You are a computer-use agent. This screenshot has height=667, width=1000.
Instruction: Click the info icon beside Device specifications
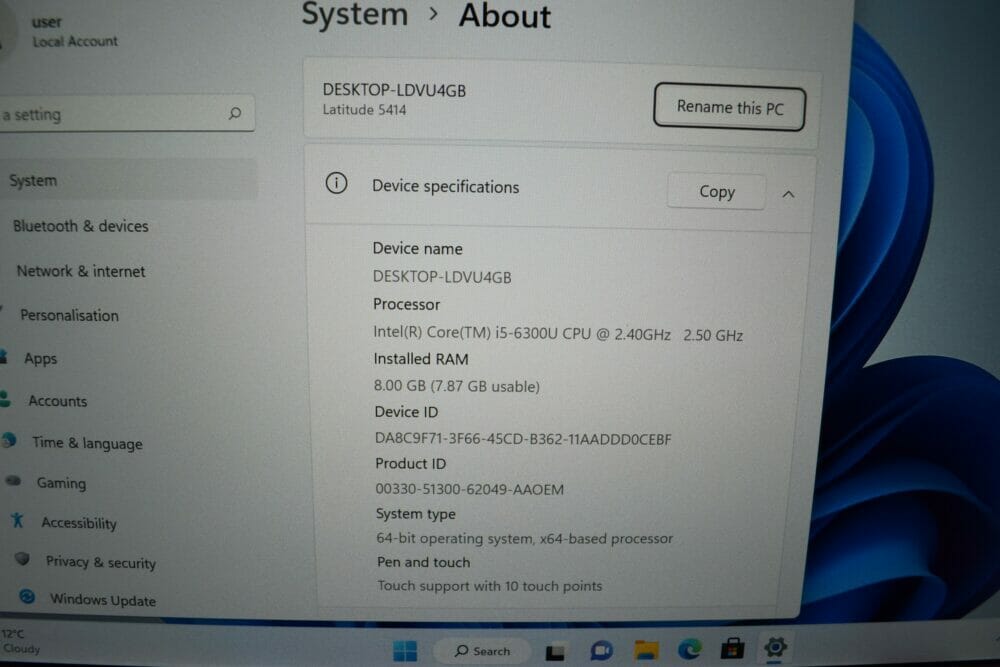[x=336, y=184]
